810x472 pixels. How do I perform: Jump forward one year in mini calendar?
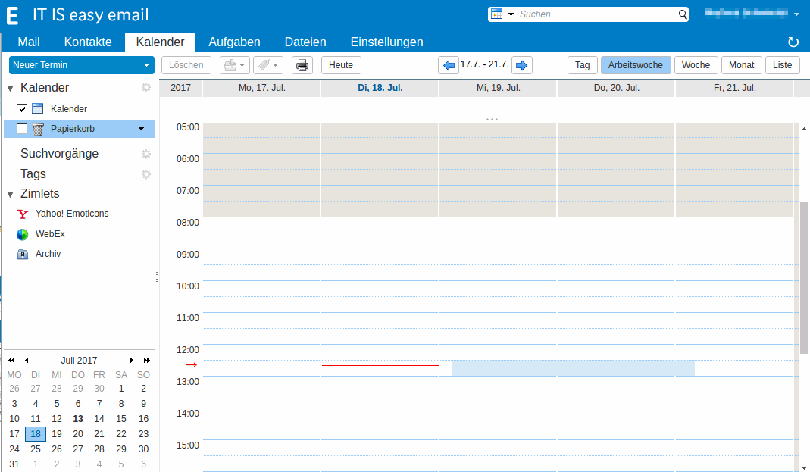coord(147,360)
